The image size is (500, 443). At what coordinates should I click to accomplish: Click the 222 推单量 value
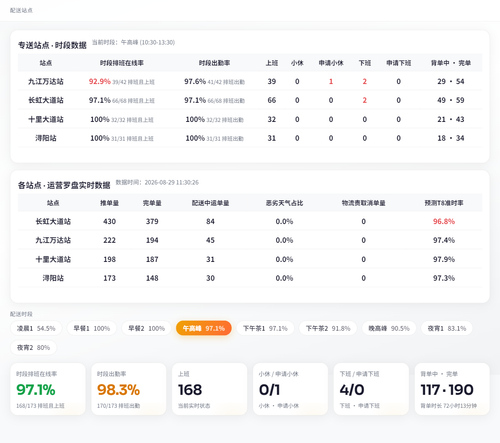(110, 240)
